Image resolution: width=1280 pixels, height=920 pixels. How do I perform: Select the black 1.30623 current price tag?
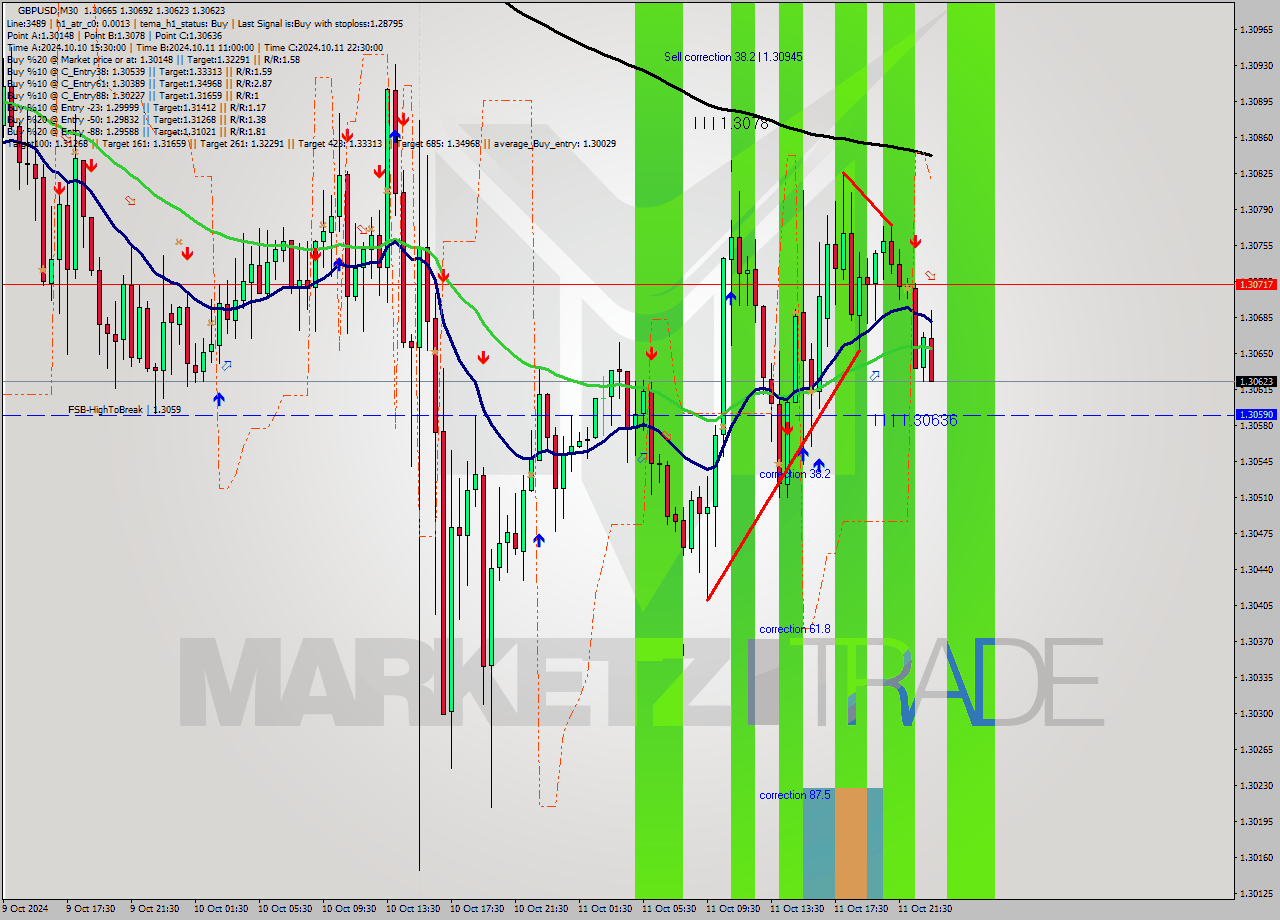point(1255,381)
